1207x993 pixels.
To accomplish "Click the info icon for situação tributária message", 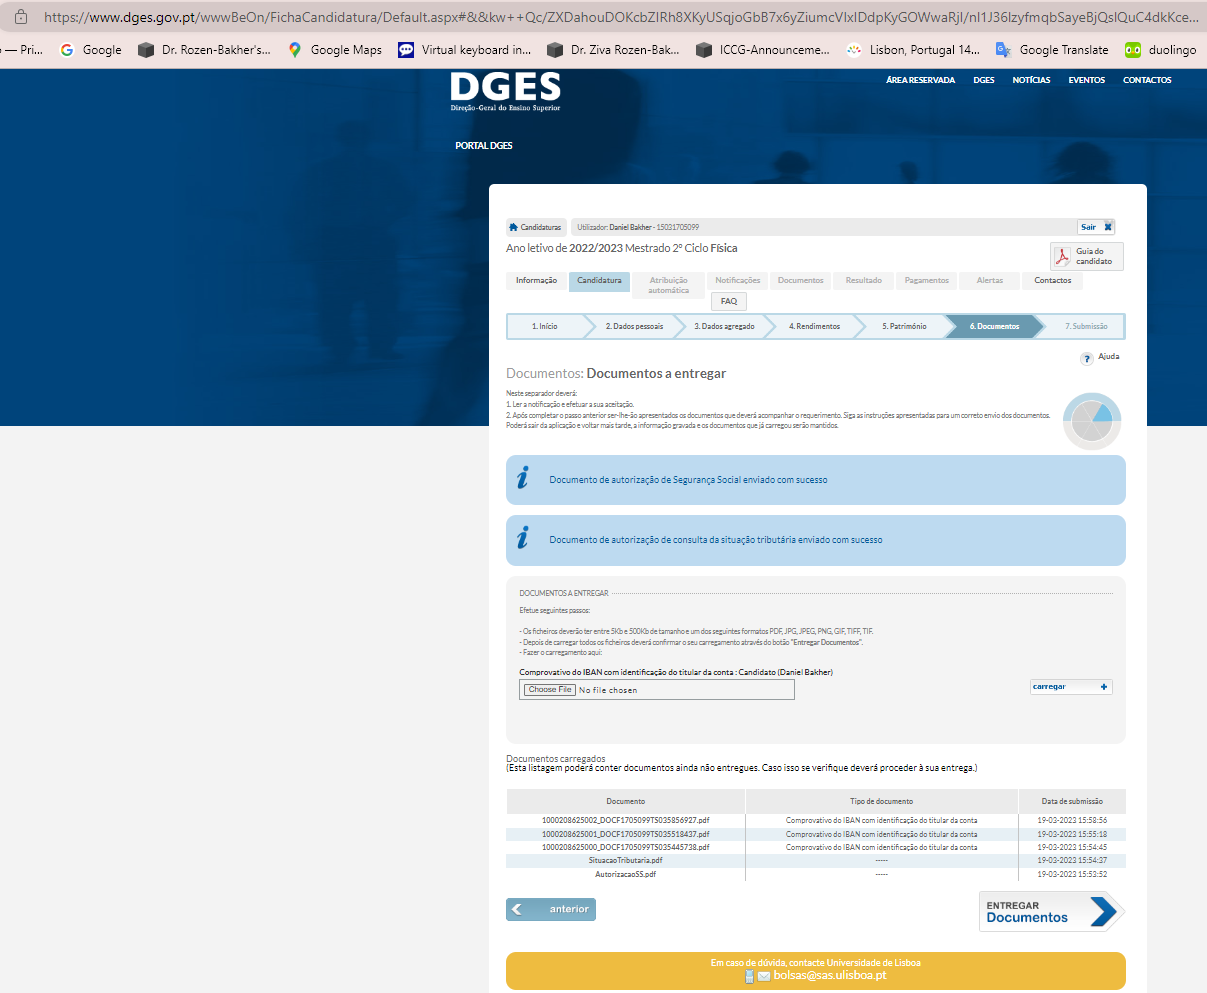I will pos(523,538).
